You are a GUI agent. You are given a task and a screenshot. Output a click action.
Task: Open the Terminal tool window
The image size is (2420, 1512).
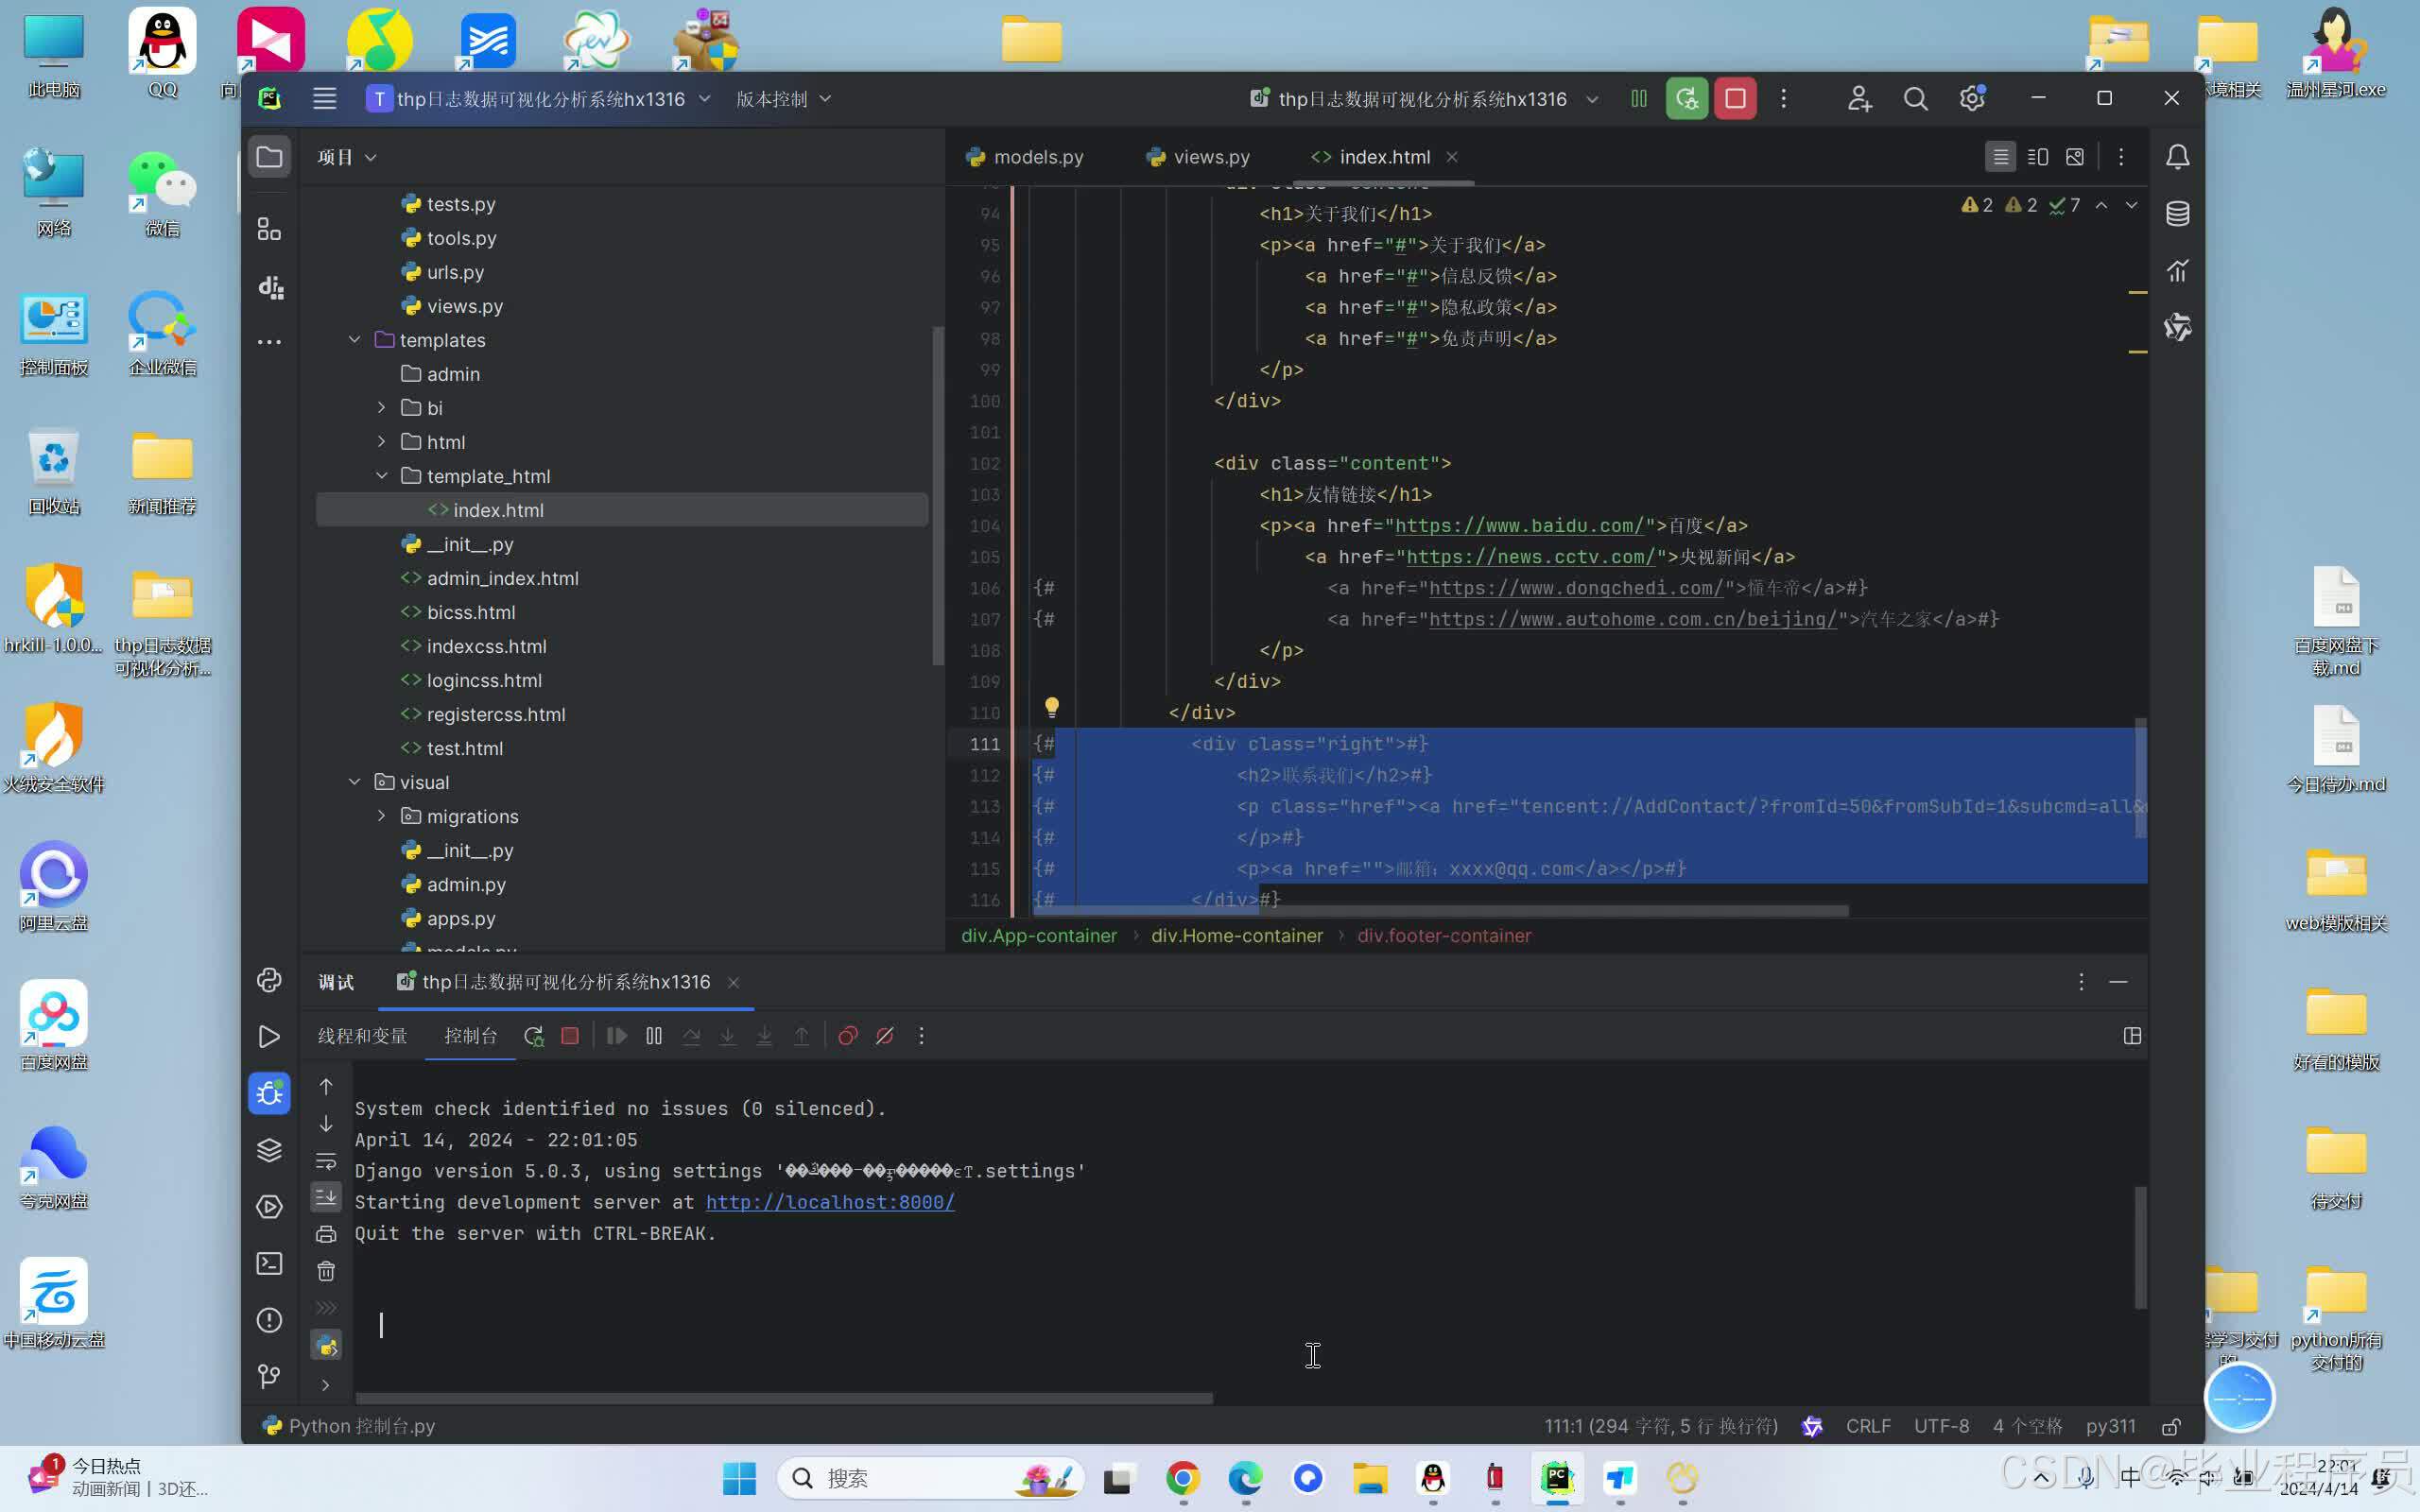pyautogui.click(x=269, y=1263)
